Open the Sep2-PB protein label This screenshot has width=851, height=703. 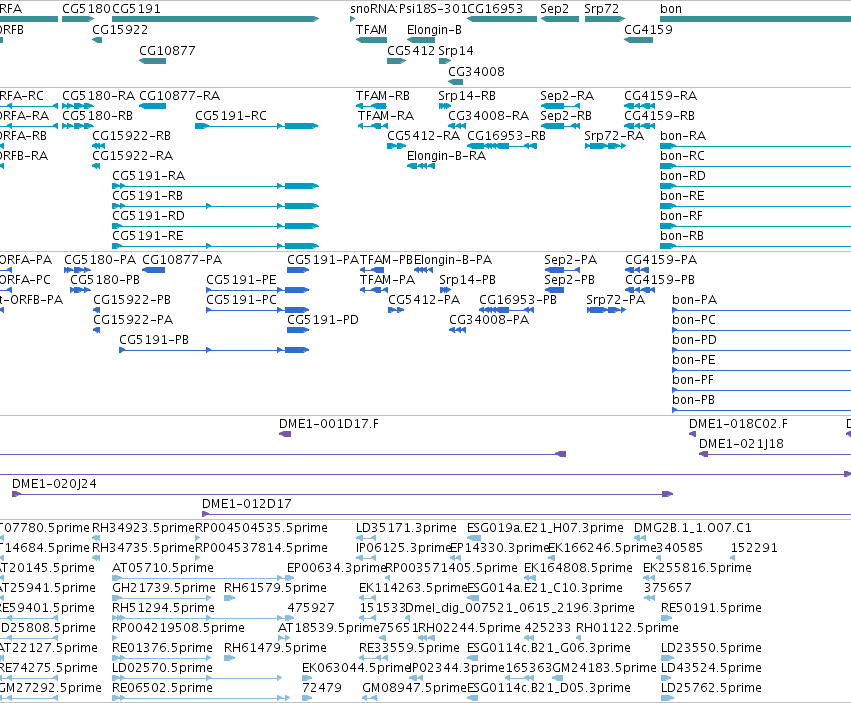coord(569,280)
